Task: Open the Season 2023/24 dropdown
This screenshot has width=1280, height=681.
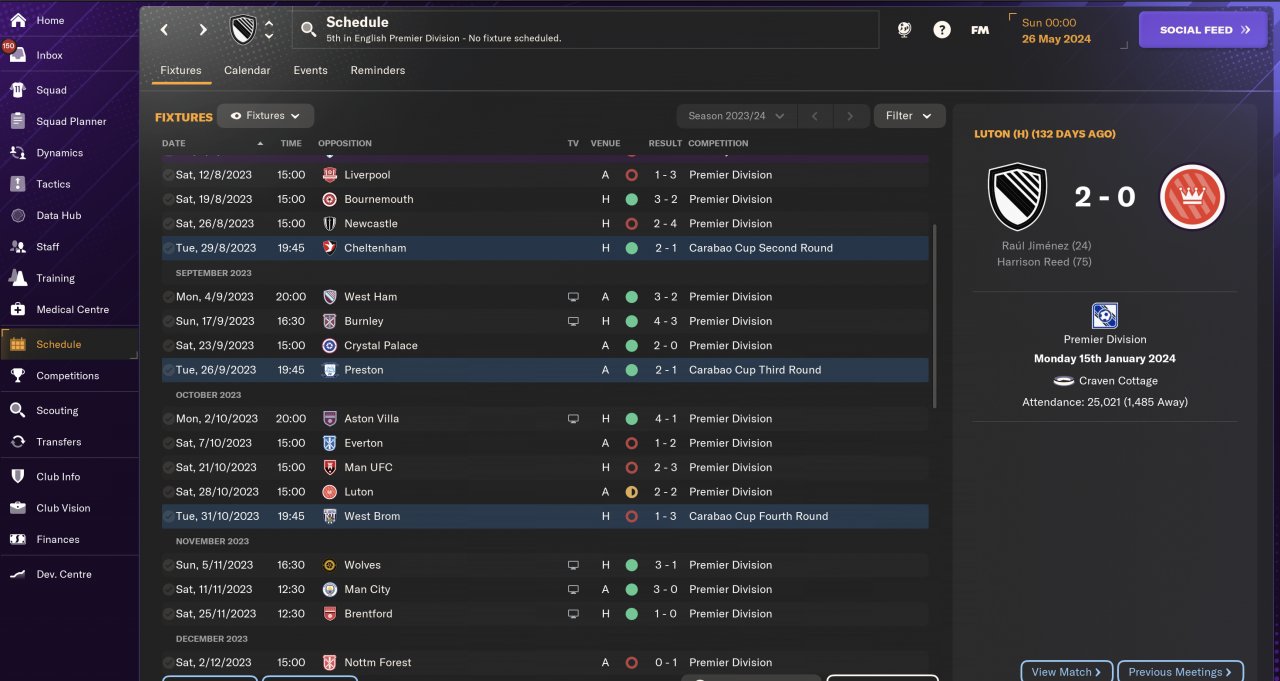Action: click(736, 116)
